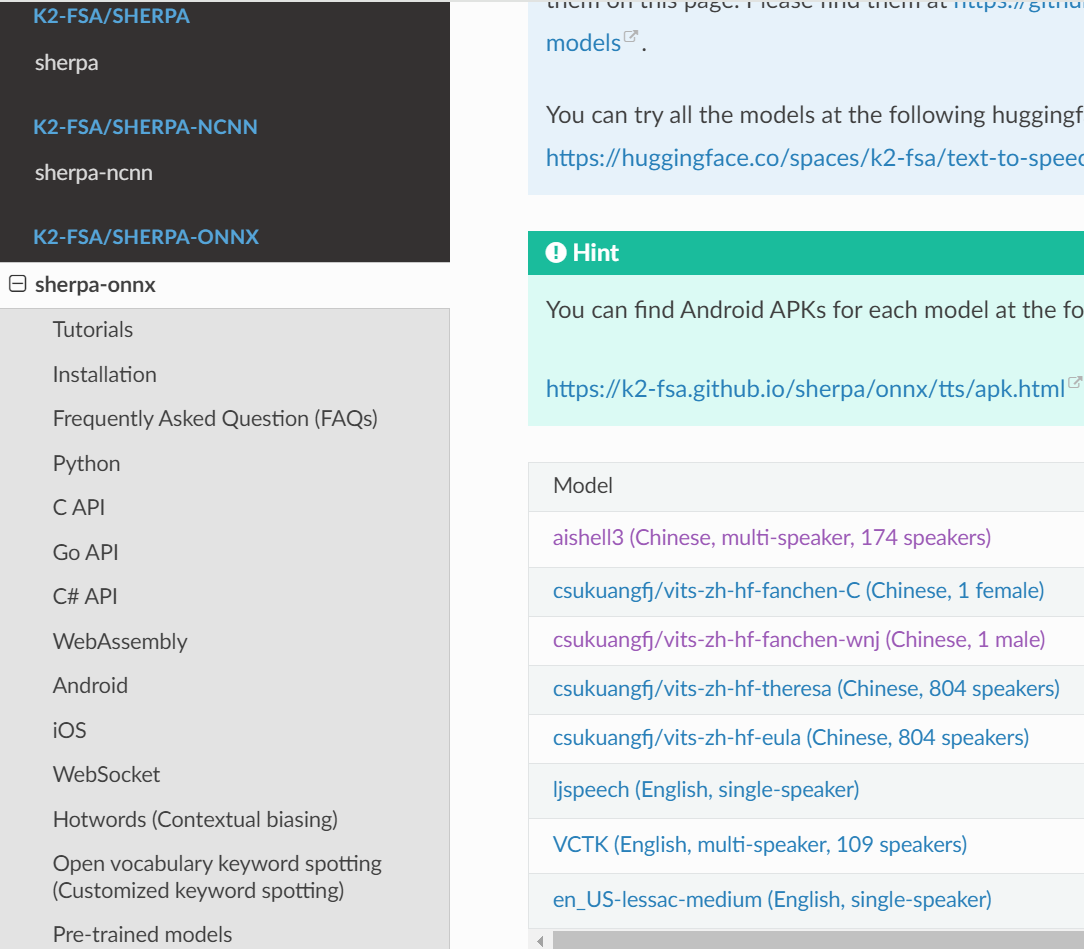Viewport: 1084px width, 949px height.
Task: Go to Frequently Asked Question (FAQs)
Action: pyautogui.click(x=215, y=419)
